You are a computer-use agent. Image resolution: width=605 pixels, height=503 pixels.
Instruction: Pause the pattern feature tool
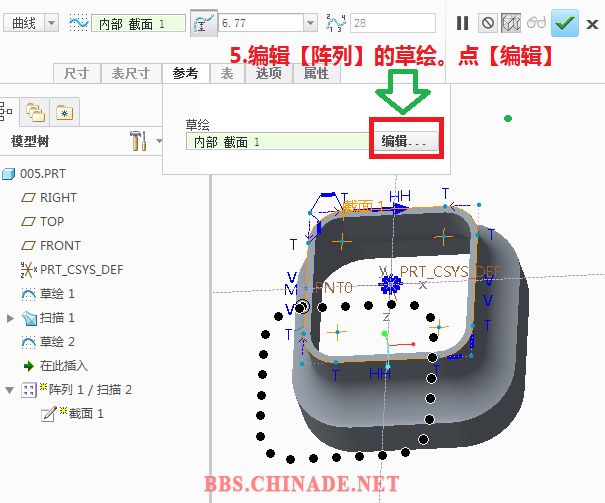click(x=462, y=23)
